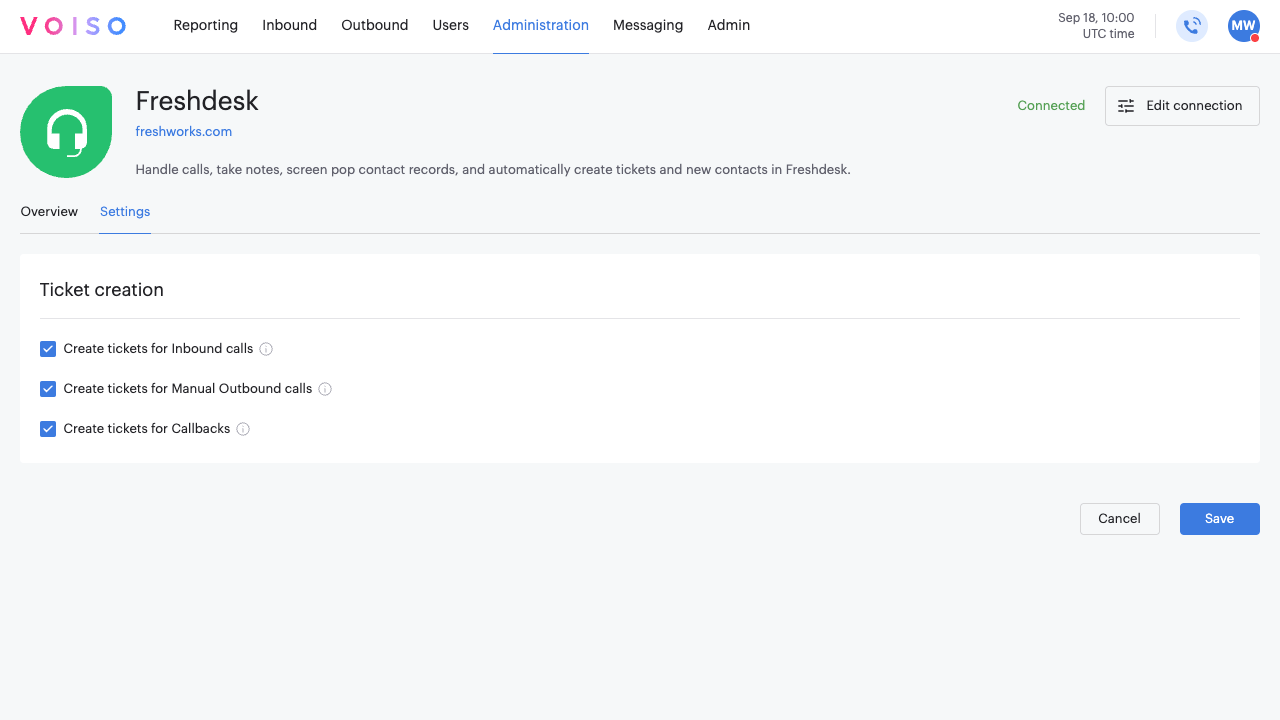Click the Freshdesk title heading
Image resolution: width=1280 pixels, height=720 pixels.
tap(197, 101)
